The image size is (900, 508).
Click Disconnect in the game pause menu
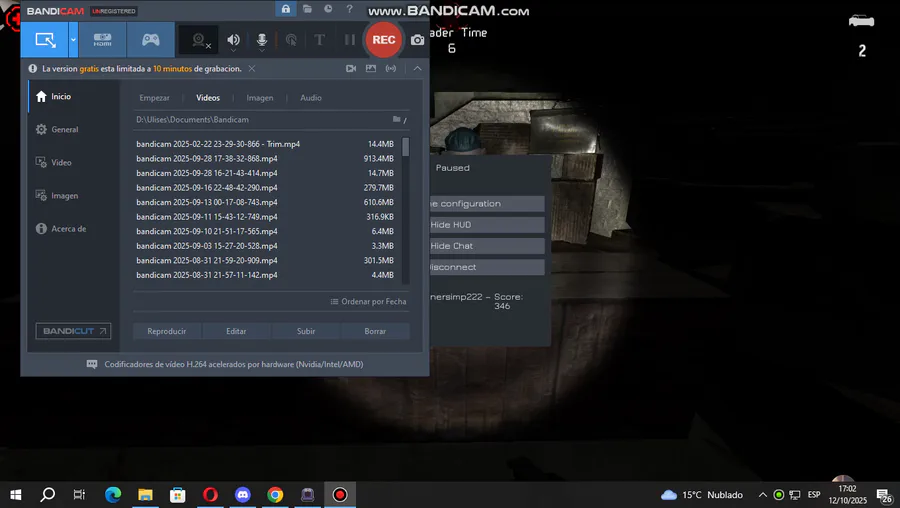(487, 267)
